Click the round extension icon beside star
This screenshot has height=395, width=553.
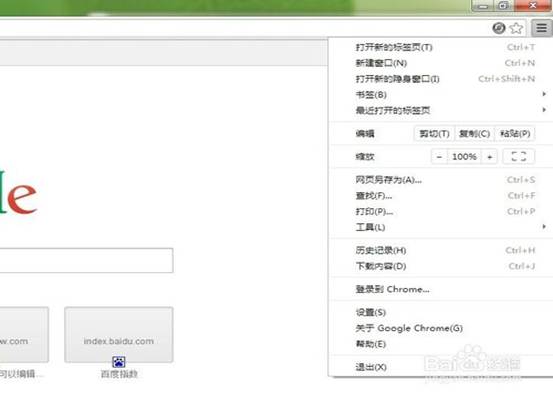pos(499,28)
